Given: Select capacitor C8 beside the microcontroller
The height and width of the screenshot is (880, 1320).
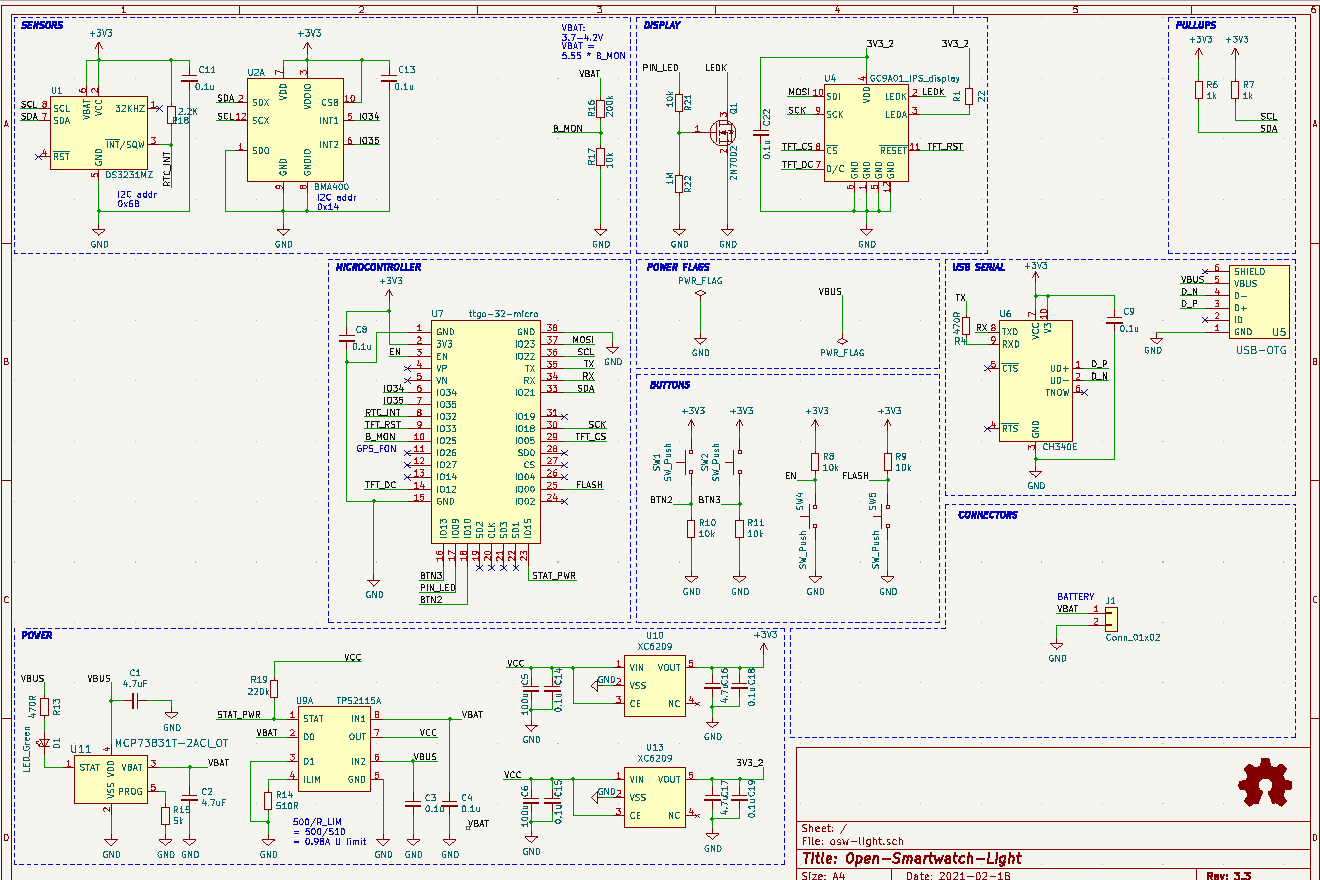Looking at the screenshot, I should (x=347, y=340).
